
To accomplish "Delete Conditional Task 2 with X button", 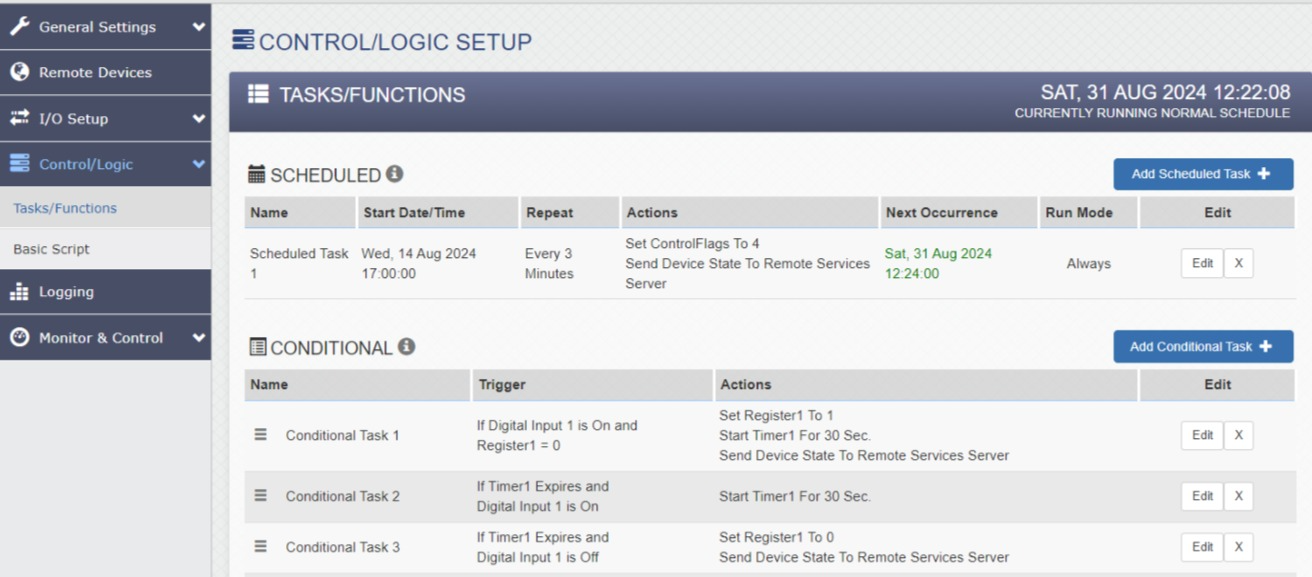I will point(1238,496).
